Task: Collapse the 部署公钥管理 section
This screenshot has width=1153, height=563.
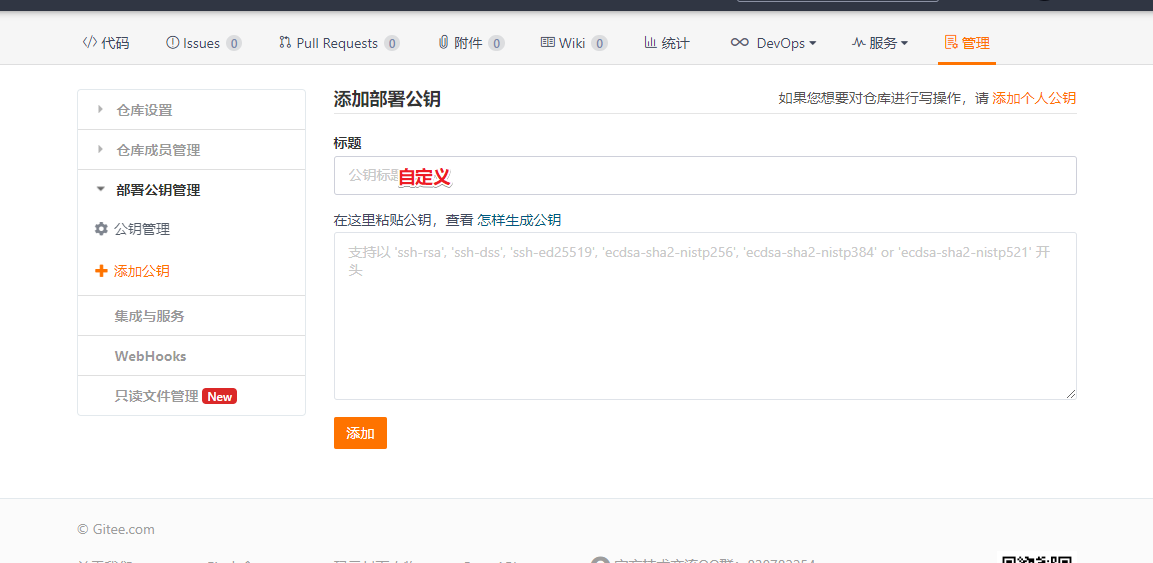Action: (x=158, y=190)
